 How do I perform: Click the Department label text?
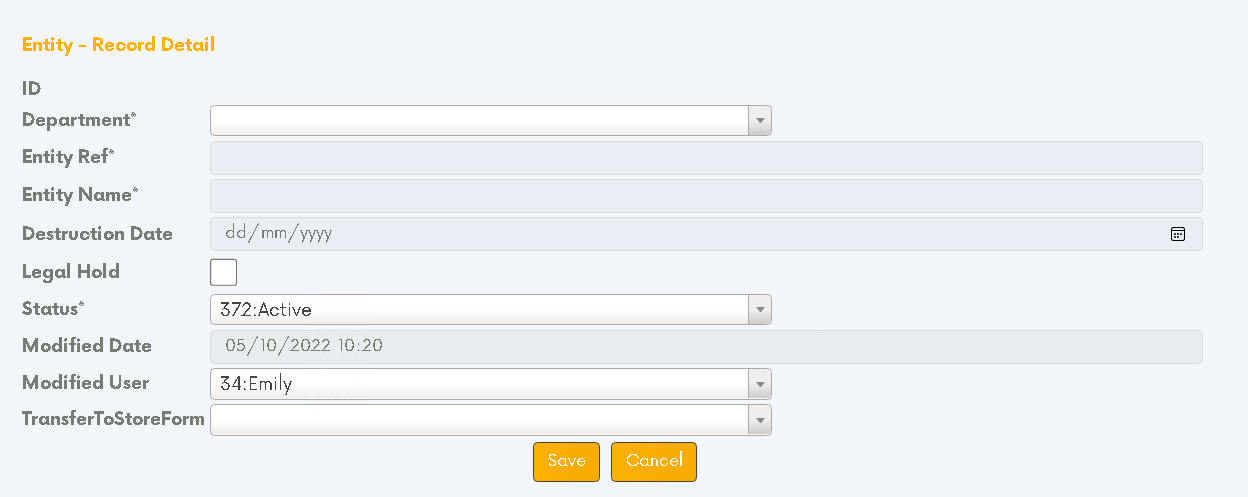79,120
